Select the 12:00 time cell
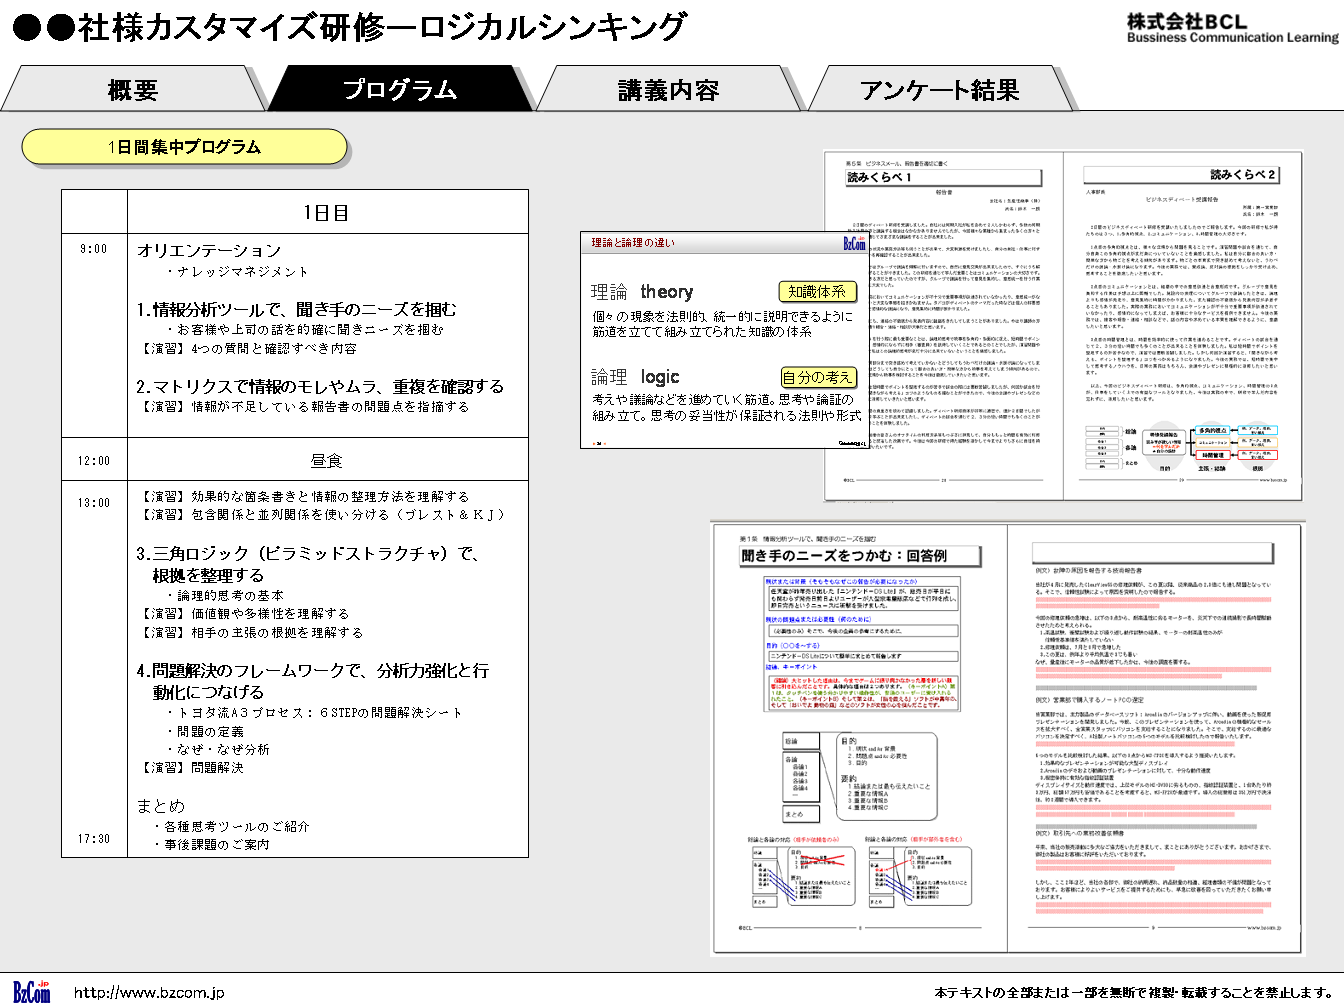The height and width of the screenshot is (1008, 1344). tap(94, 461)
